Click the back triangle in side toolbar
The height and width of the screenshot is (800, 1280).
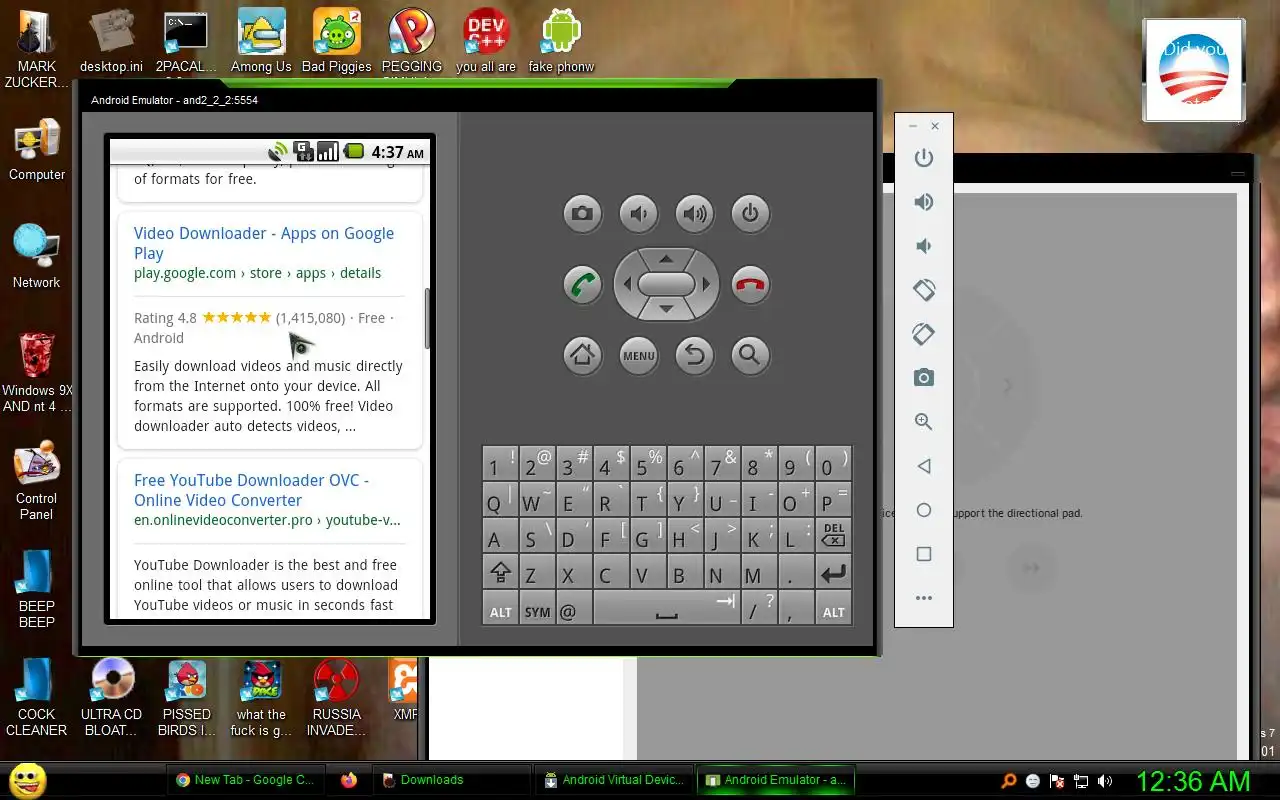point(924,466)
